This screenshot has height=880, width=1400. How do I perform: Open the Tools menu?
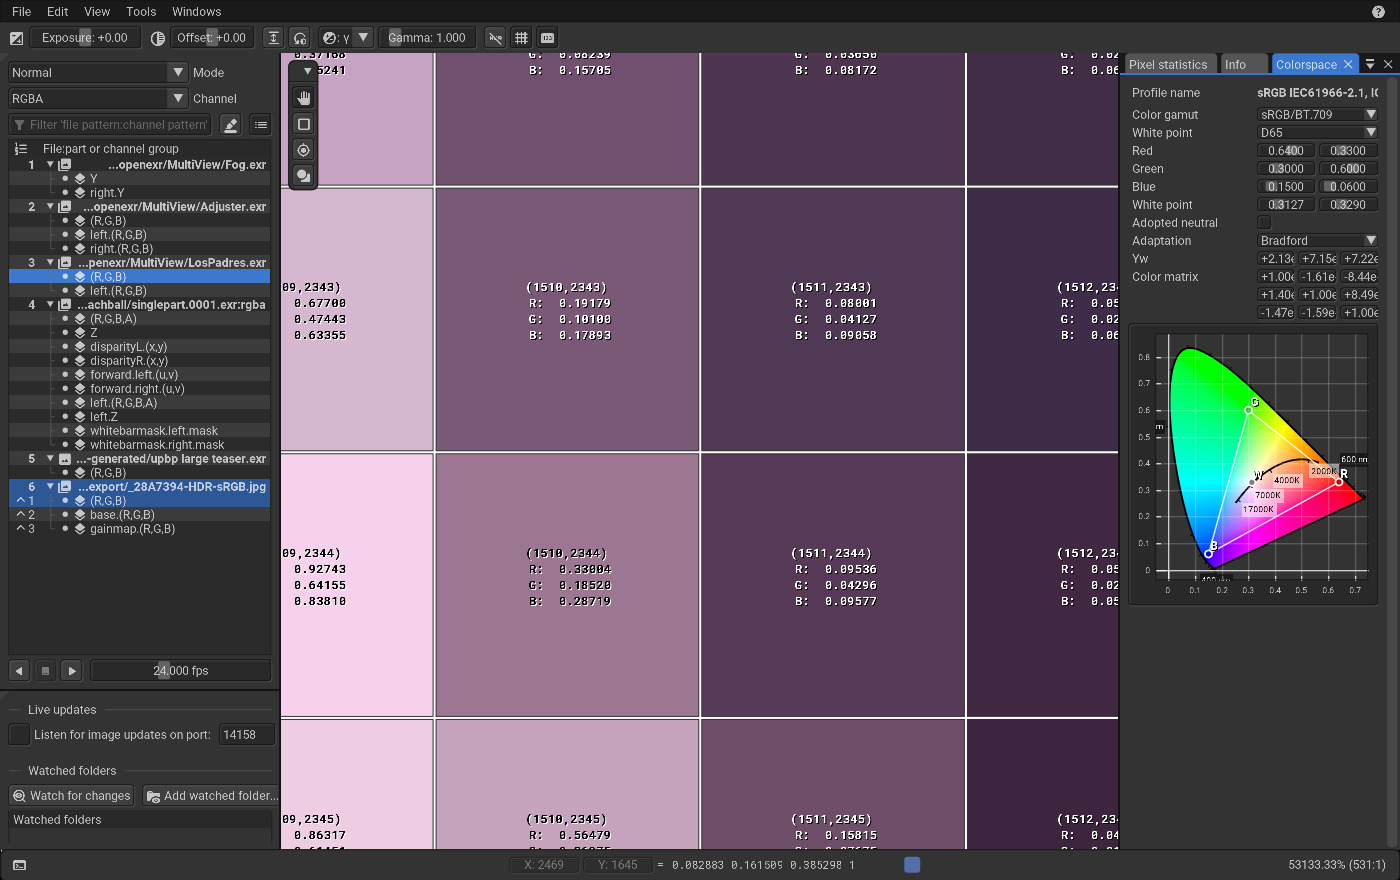141,12
